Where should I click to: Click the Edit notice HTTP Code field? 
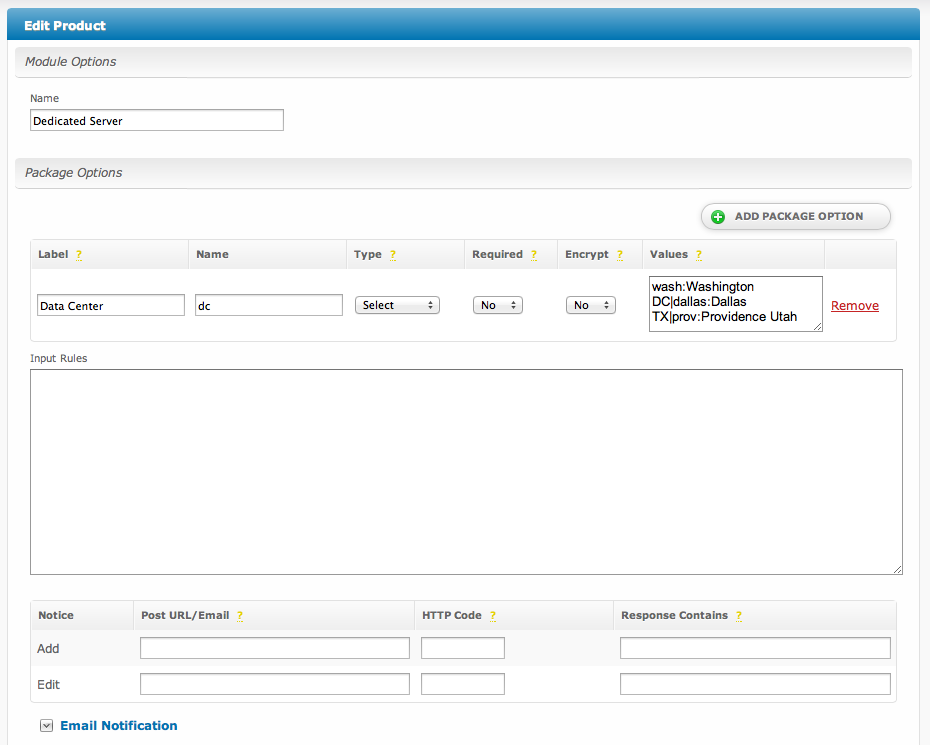pos(462,684)
